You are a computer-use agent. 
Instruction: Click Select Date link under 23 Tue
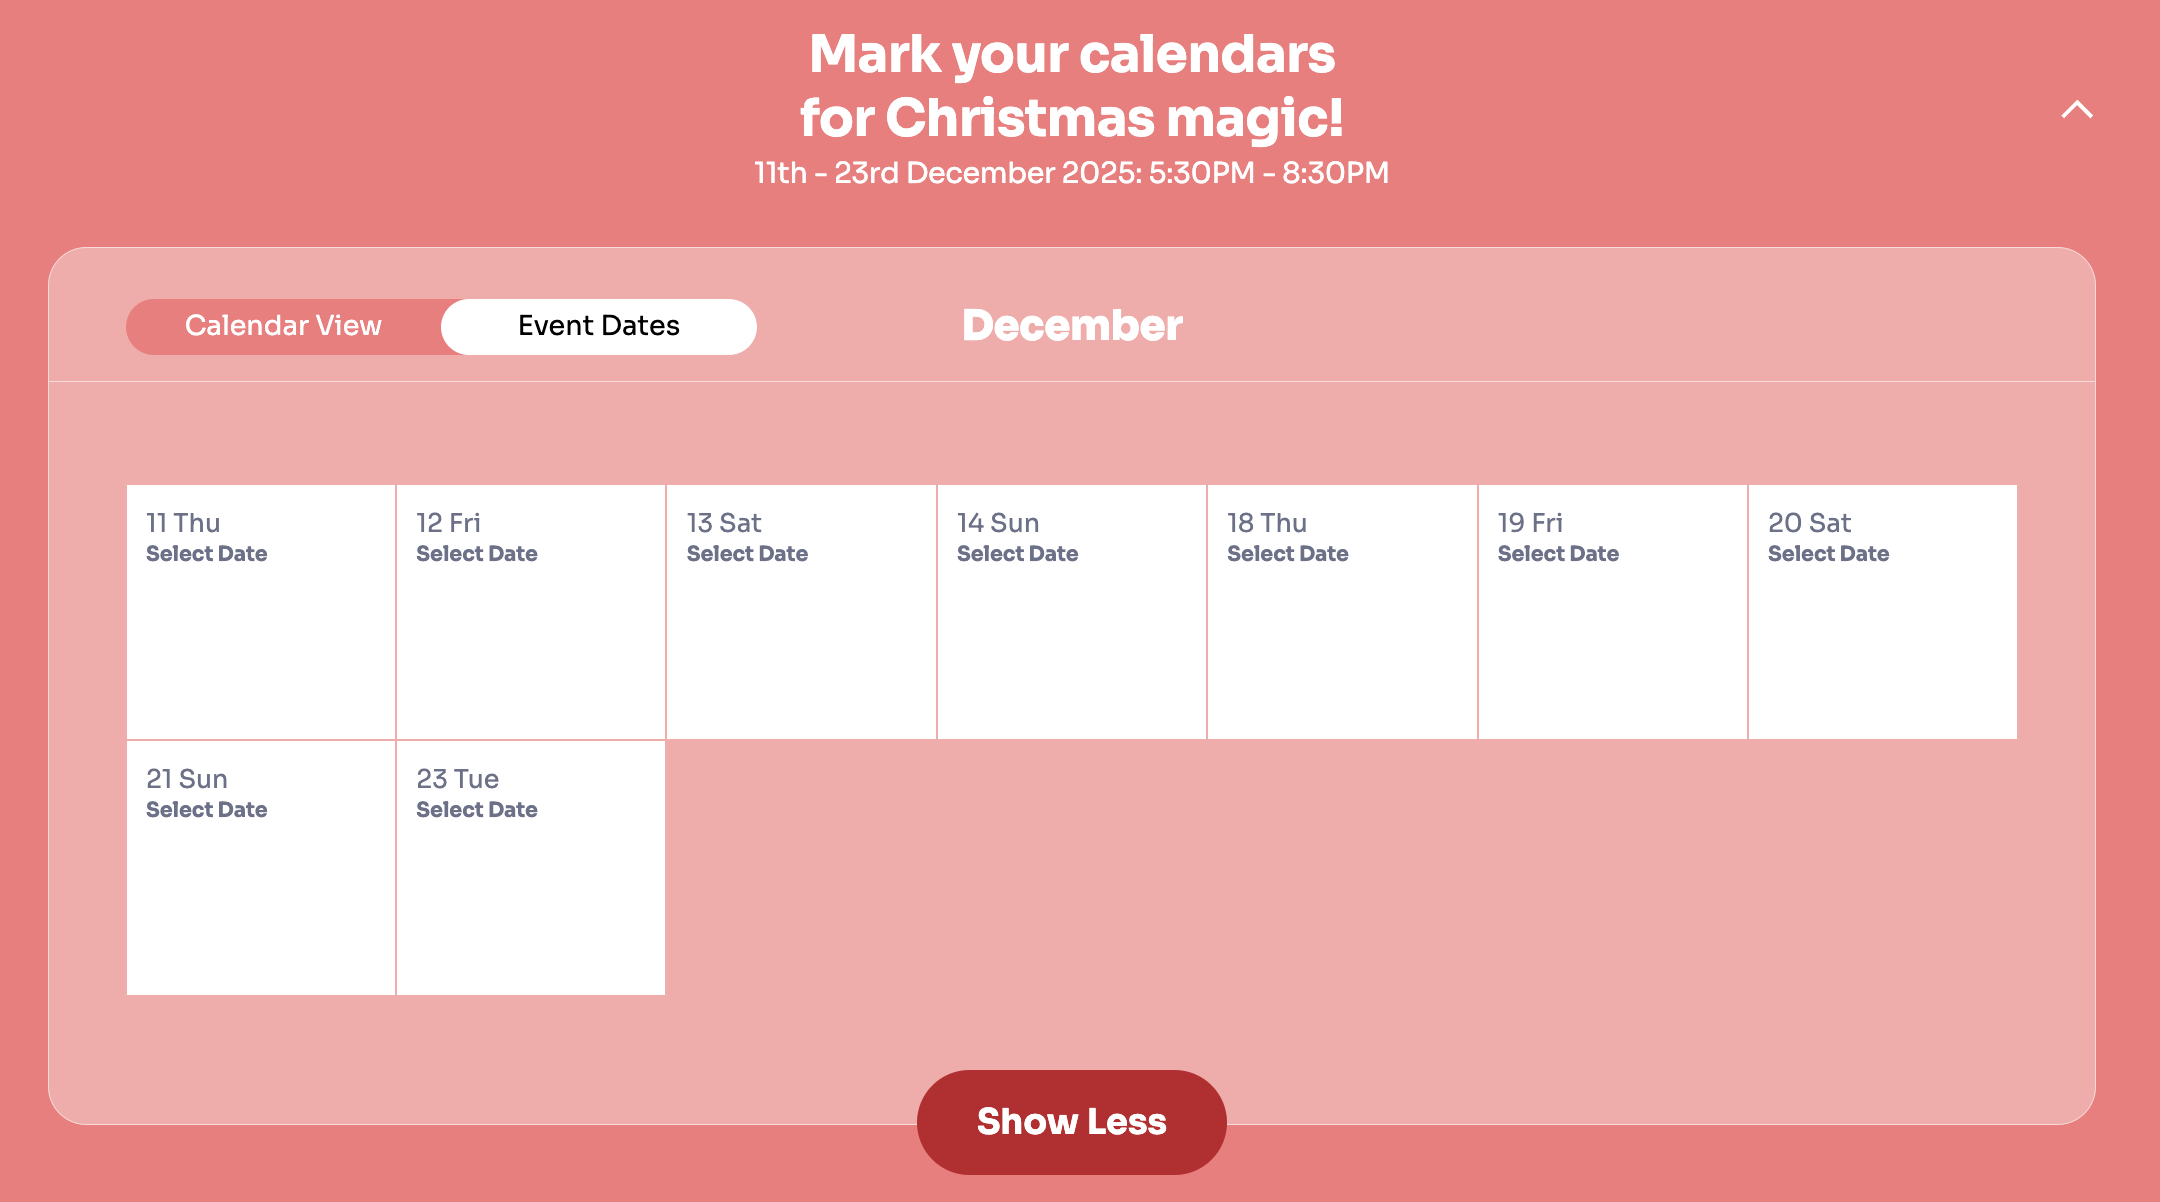477,810
